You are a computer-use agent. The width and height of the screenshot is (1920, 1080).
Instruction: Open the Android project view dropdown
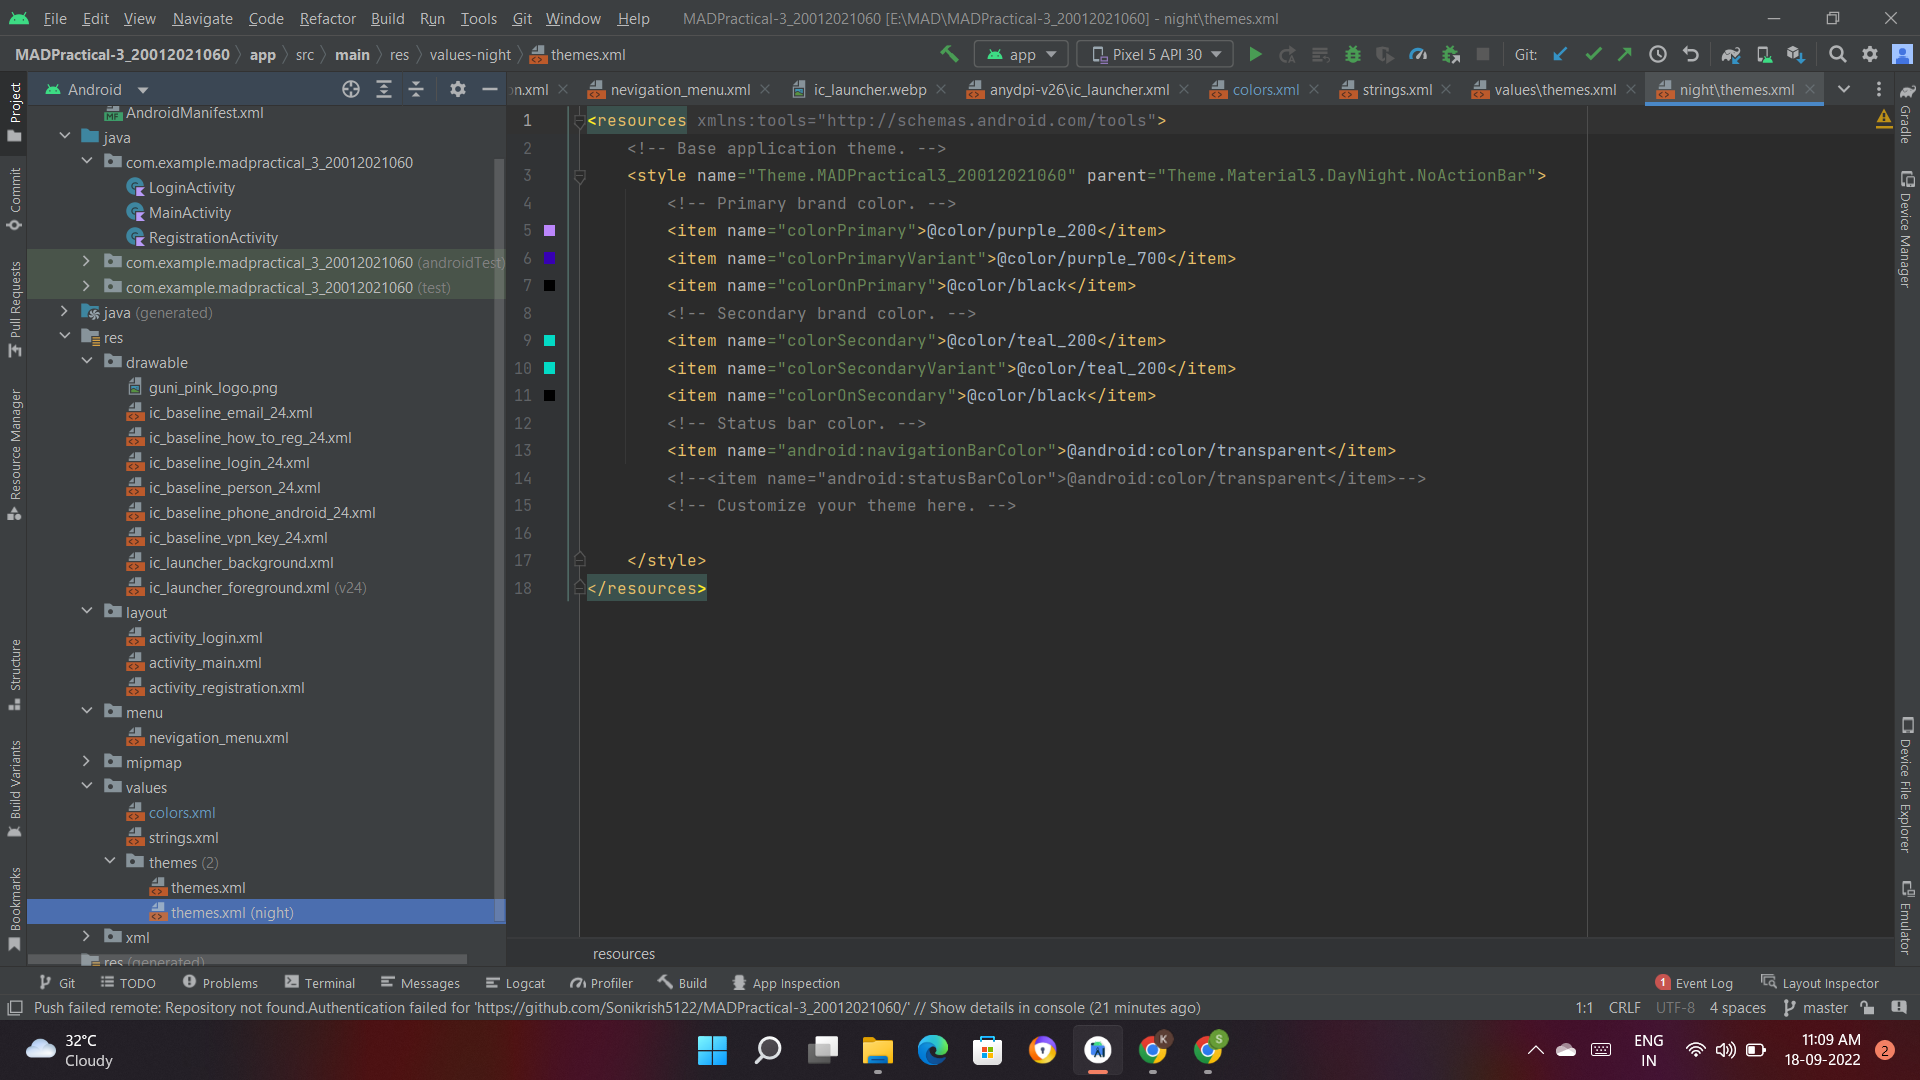(x=96, y=89)
